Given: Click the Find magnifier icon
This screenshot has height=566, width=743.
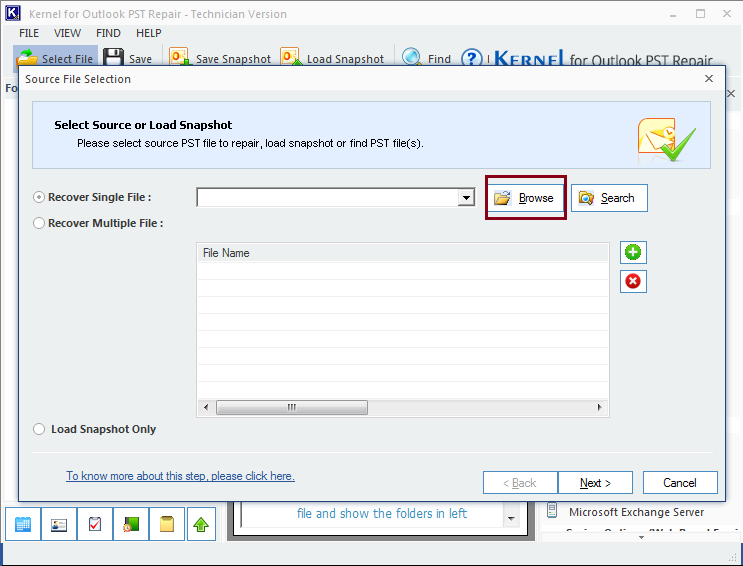Looking at the screenshot, I should (x=411, y=57).
